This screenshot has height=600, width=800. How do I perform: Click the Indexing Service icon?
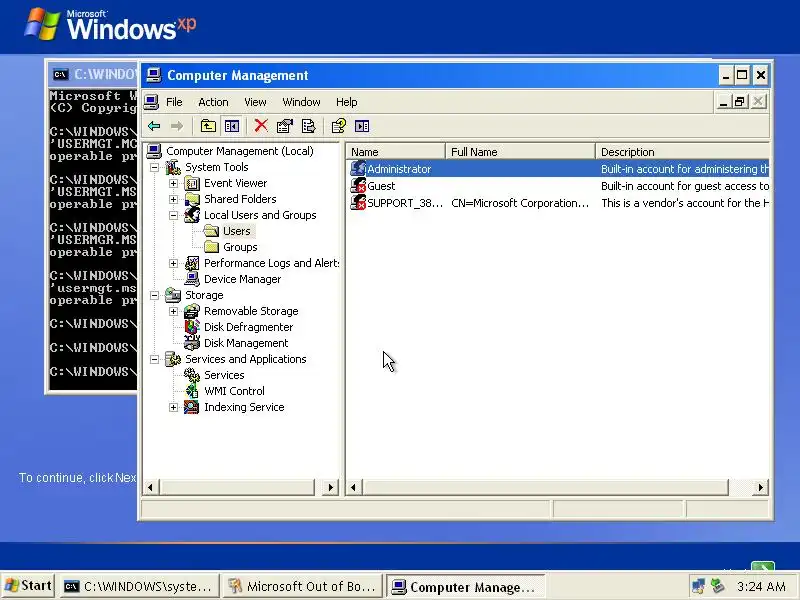point(192,407)
